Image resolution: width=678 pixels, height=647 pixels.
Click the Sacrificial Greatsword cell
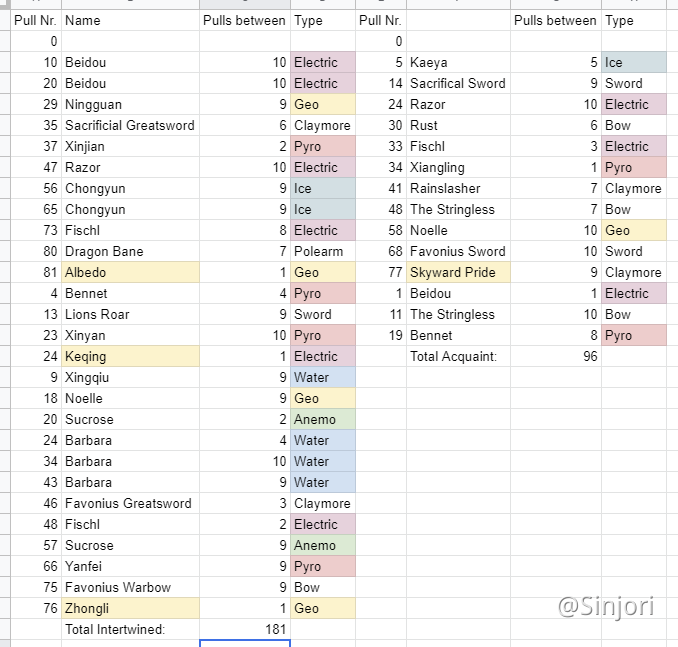pos(130,125)
